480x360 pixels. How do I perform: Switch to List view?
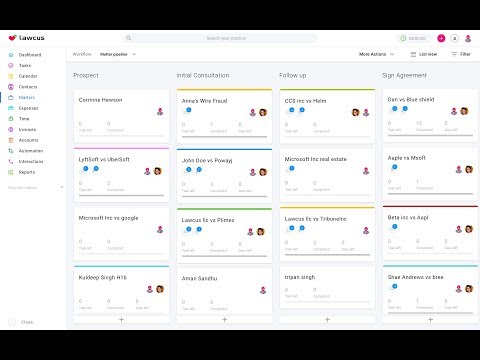coord(424,54)
